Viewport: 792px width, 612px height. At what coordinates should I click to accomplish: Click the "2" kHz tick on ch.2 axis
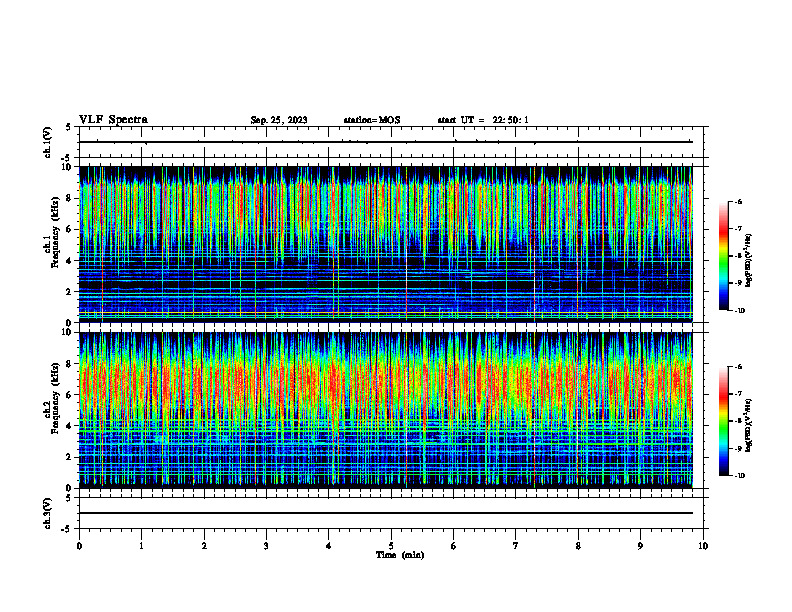(x=70, y=457)
